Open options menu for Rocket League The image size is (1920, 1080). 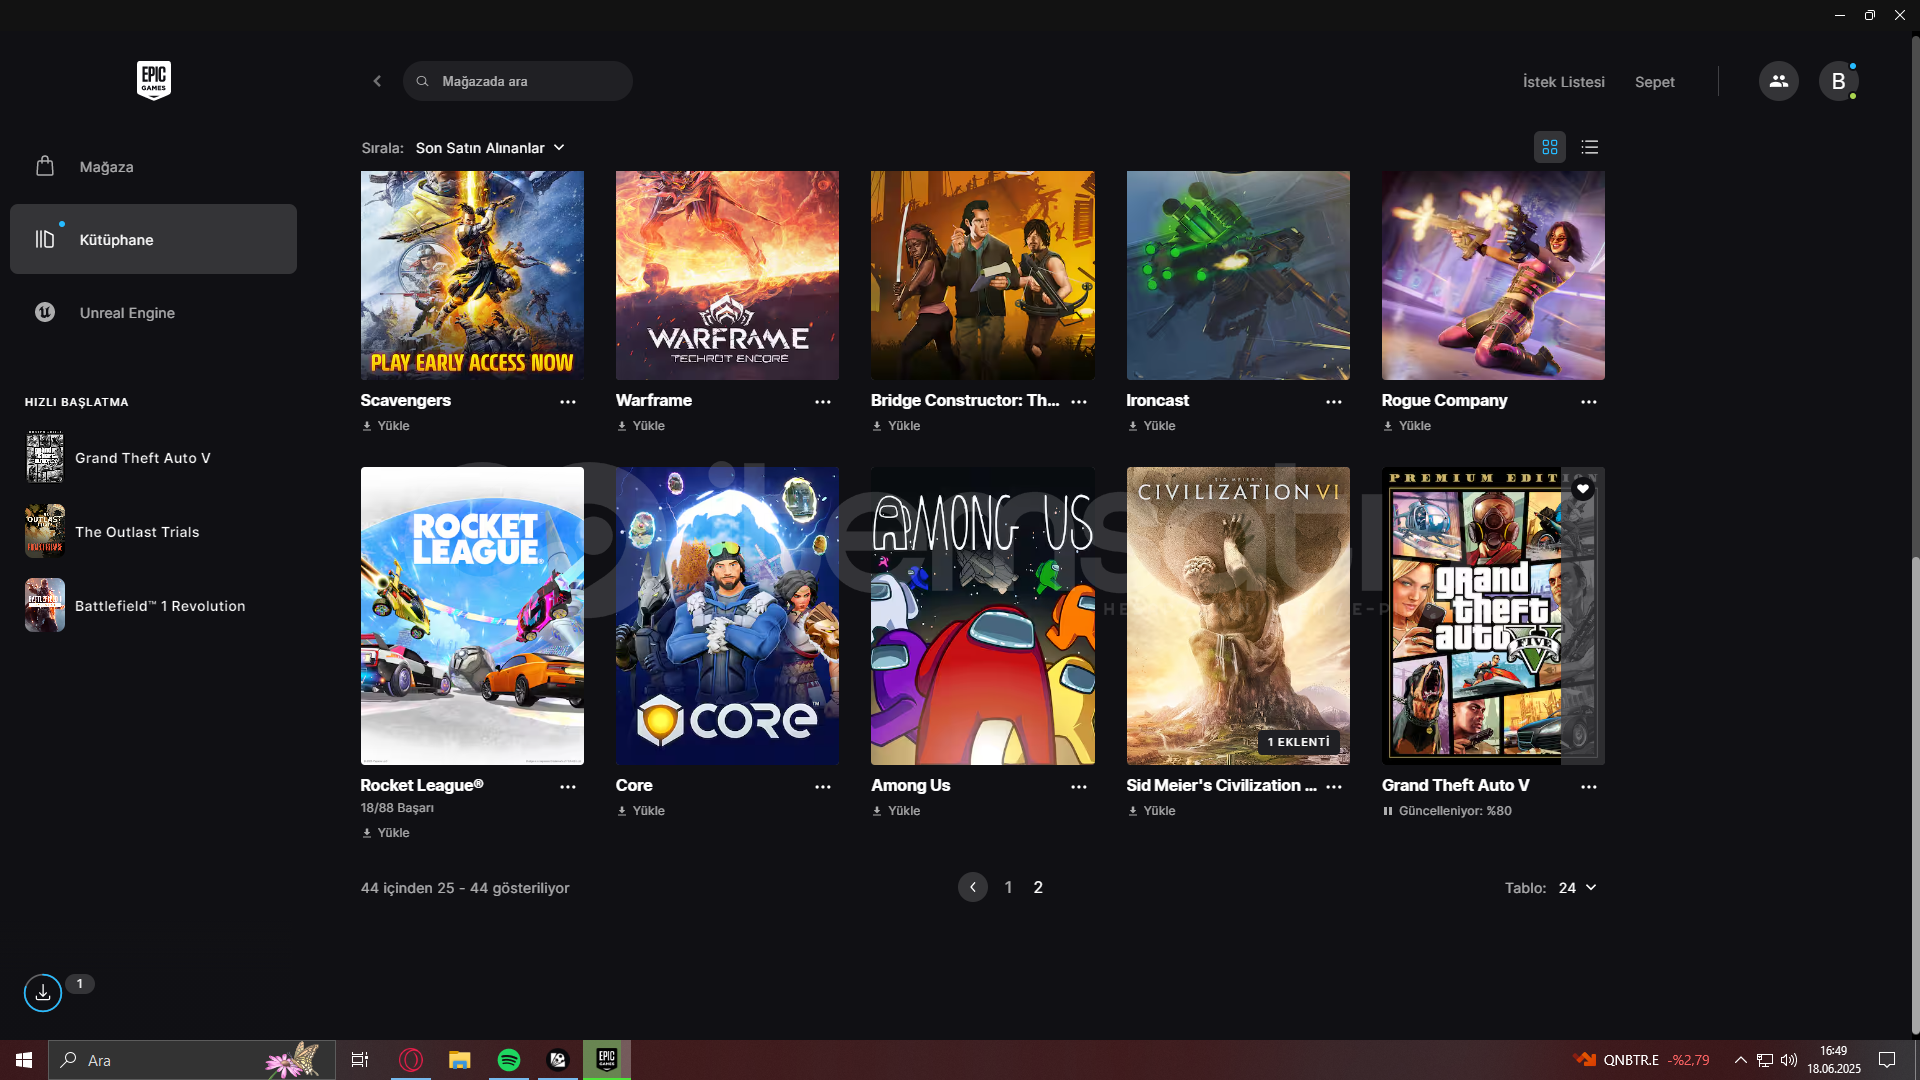[568, 786]
